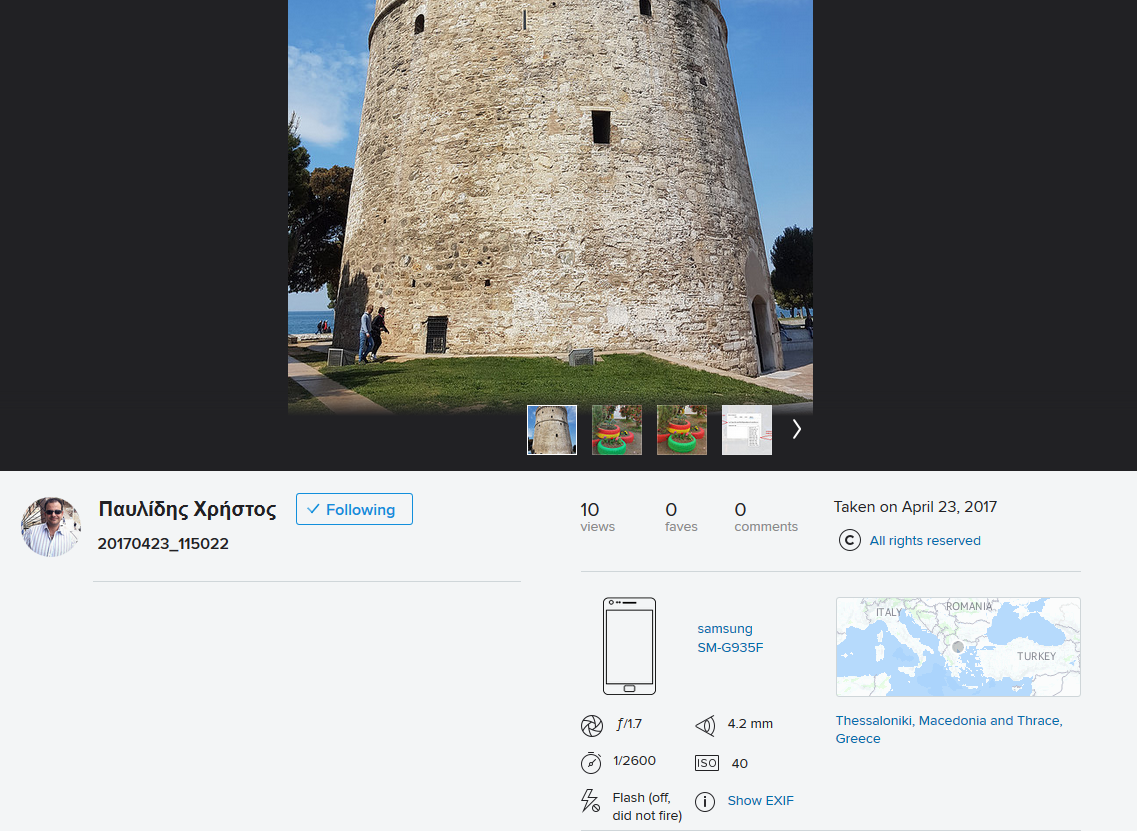Click the focal length icon beside 4.2 mm

coord(705,725)
